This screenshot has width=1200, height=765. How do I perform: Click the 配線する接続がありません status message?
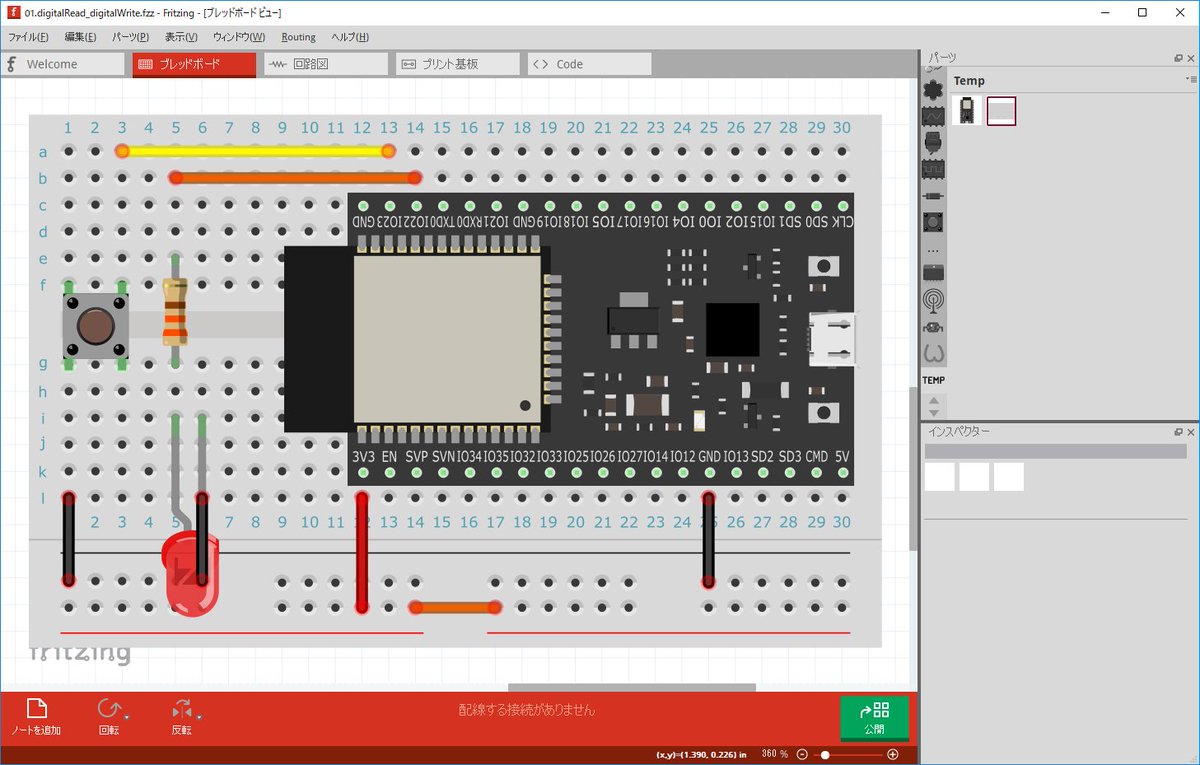click(527, 710)
